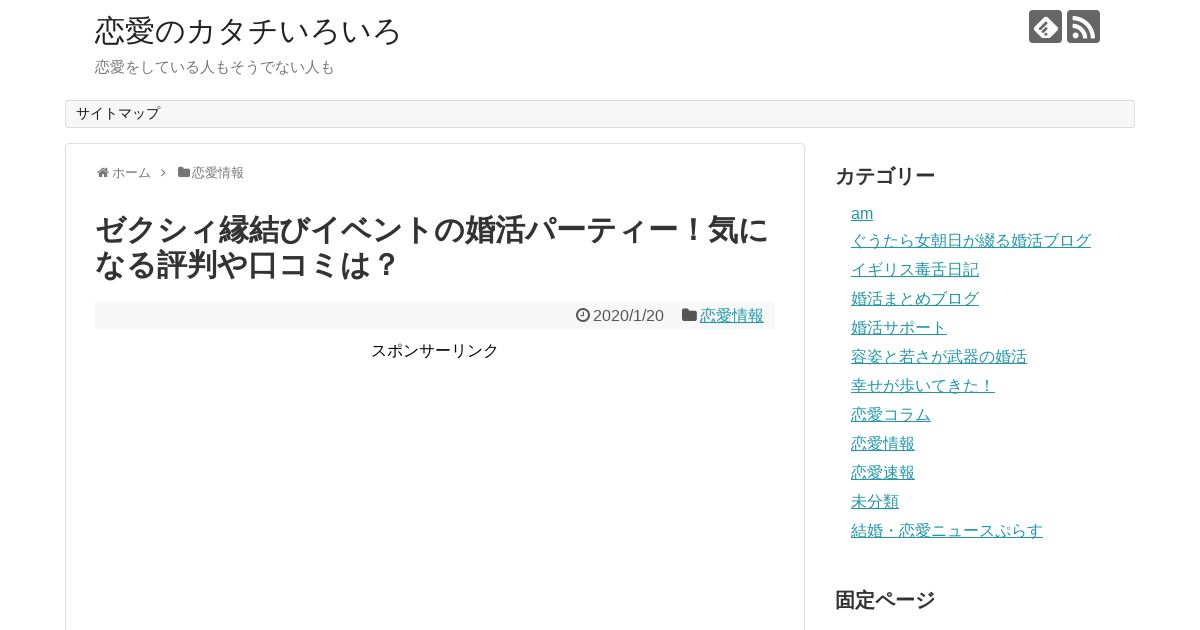Open 結婚・恋愛ニュースぷらす category
Viewport: 1200px width, 630px height.
947,531
